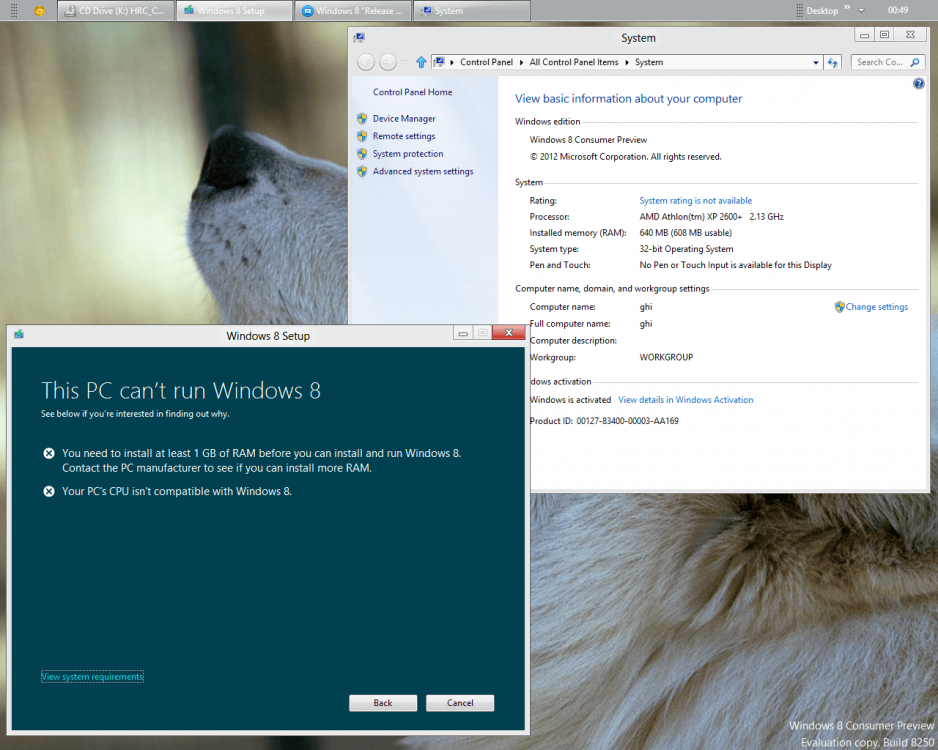Click the RAM requirement error icon
Image resolution: width=938 pixels, height=750 pixels.
pos(49,453)
